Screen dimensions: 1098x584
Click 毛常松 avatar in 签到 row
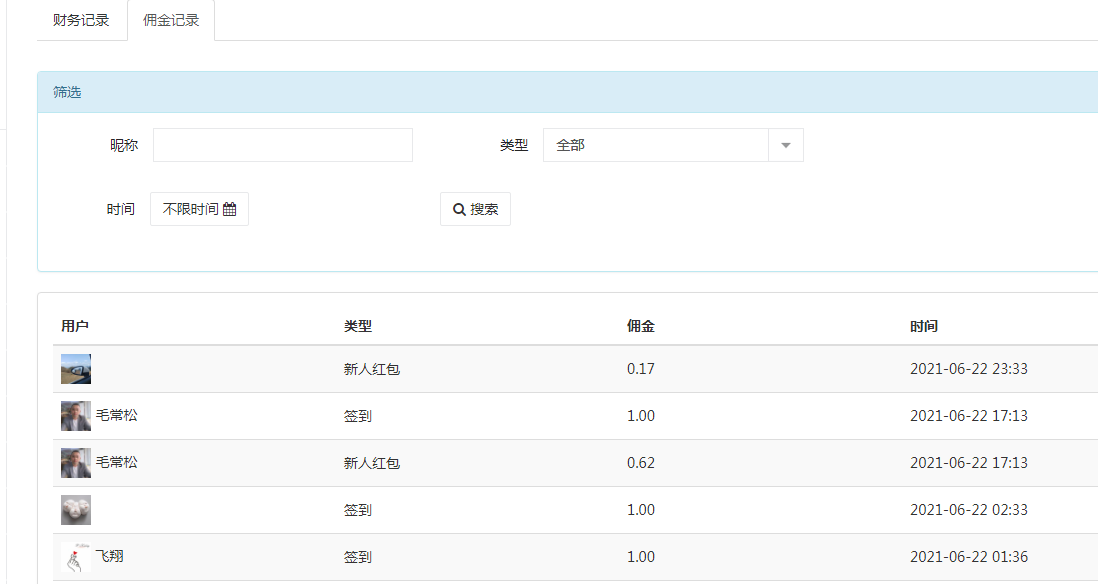(x=76, y=416)
